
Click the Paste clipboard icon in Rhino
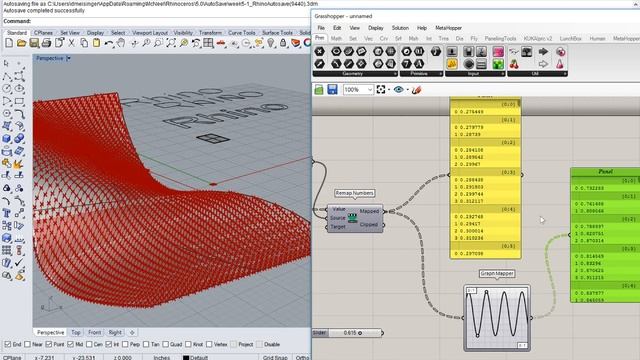(x=96, y=43)
